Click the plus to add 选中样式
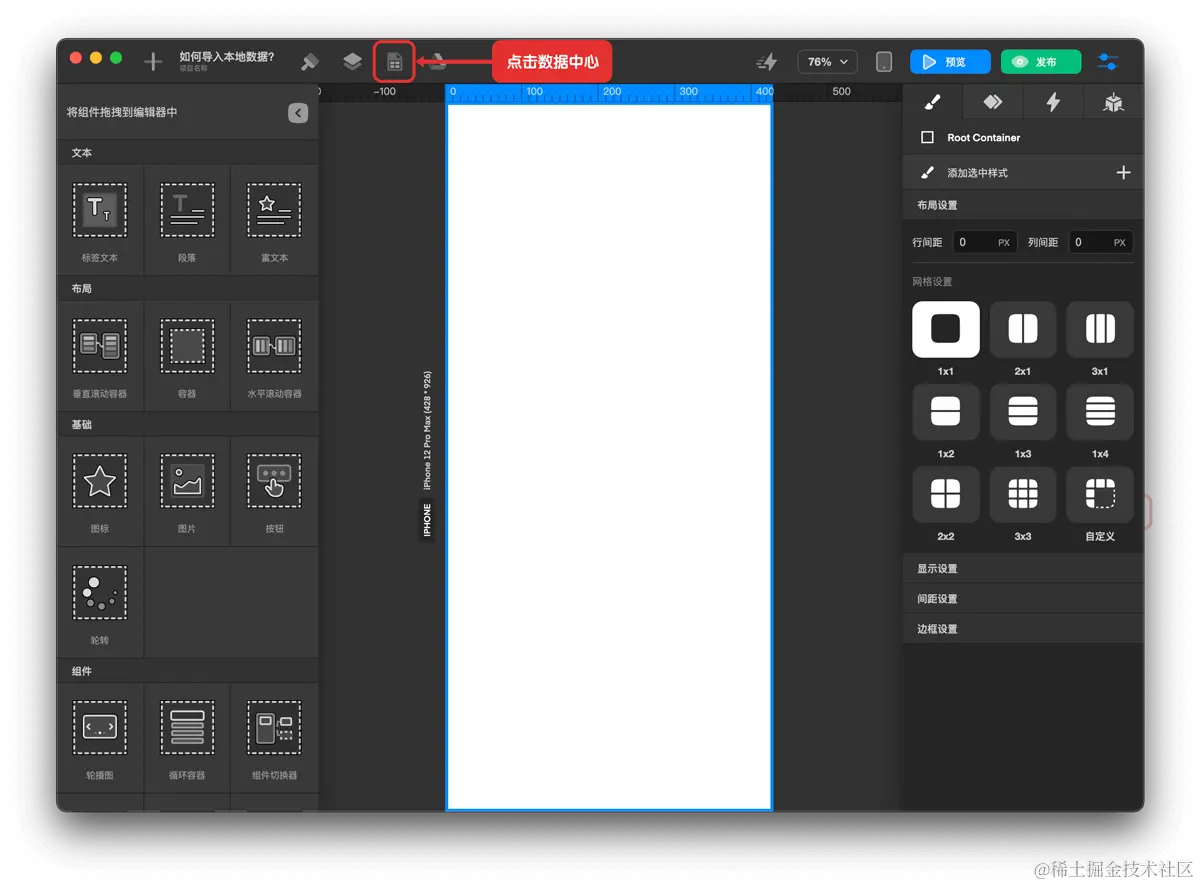Screen dimensions: 1200x886 (x=1123, y=173)
